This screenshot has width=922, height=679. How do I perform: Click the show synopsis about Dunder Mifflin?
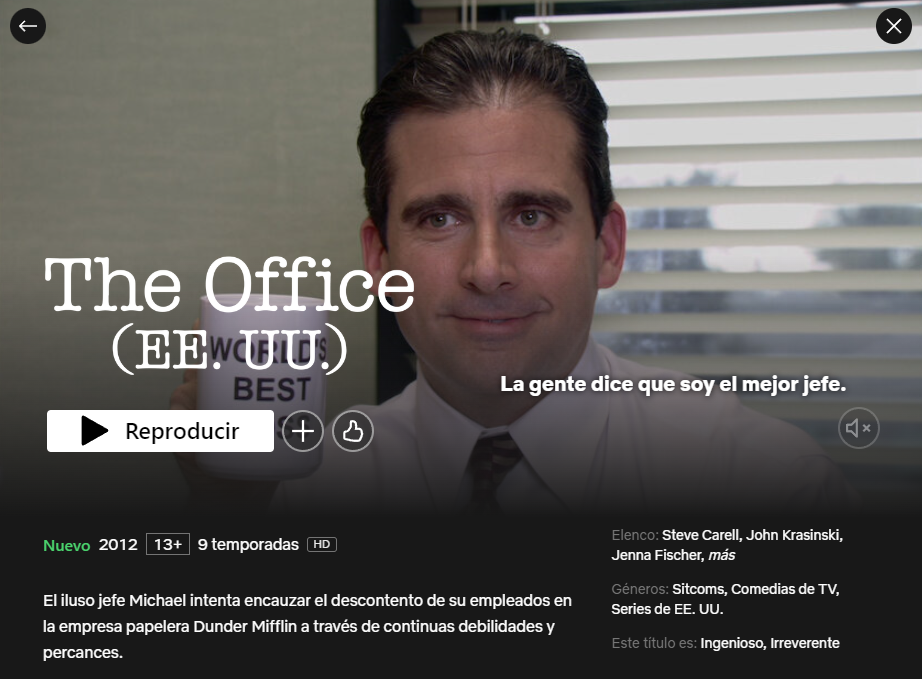coord(307,627)
